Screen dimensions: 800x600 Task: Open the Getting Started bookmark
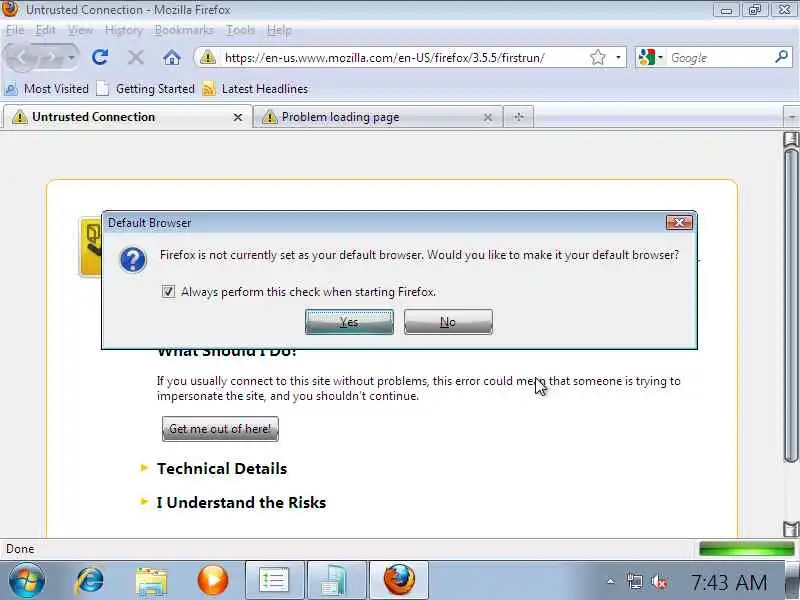click(146, 89)
